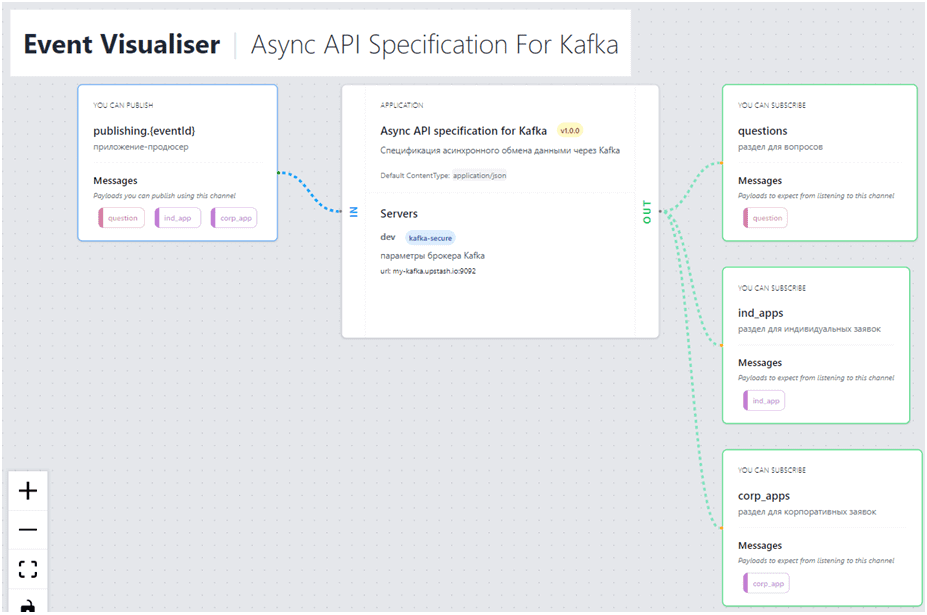Image resolution: width=927 pixels, height=615 pixels.
Task: Click the kafka-secure server tag
Action: [x=431, y=238]
